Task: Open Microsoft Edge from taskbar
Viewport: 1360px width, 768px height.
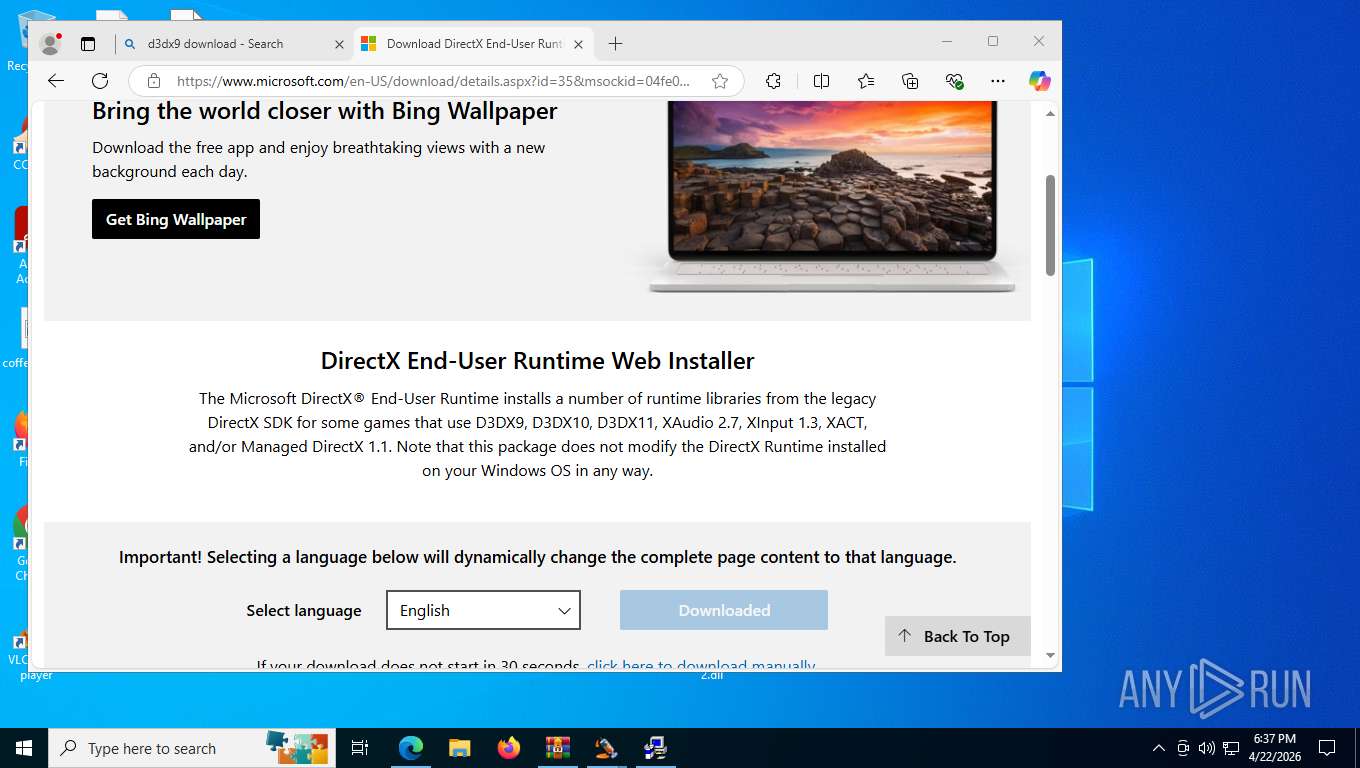Action: tap(411, 748)
